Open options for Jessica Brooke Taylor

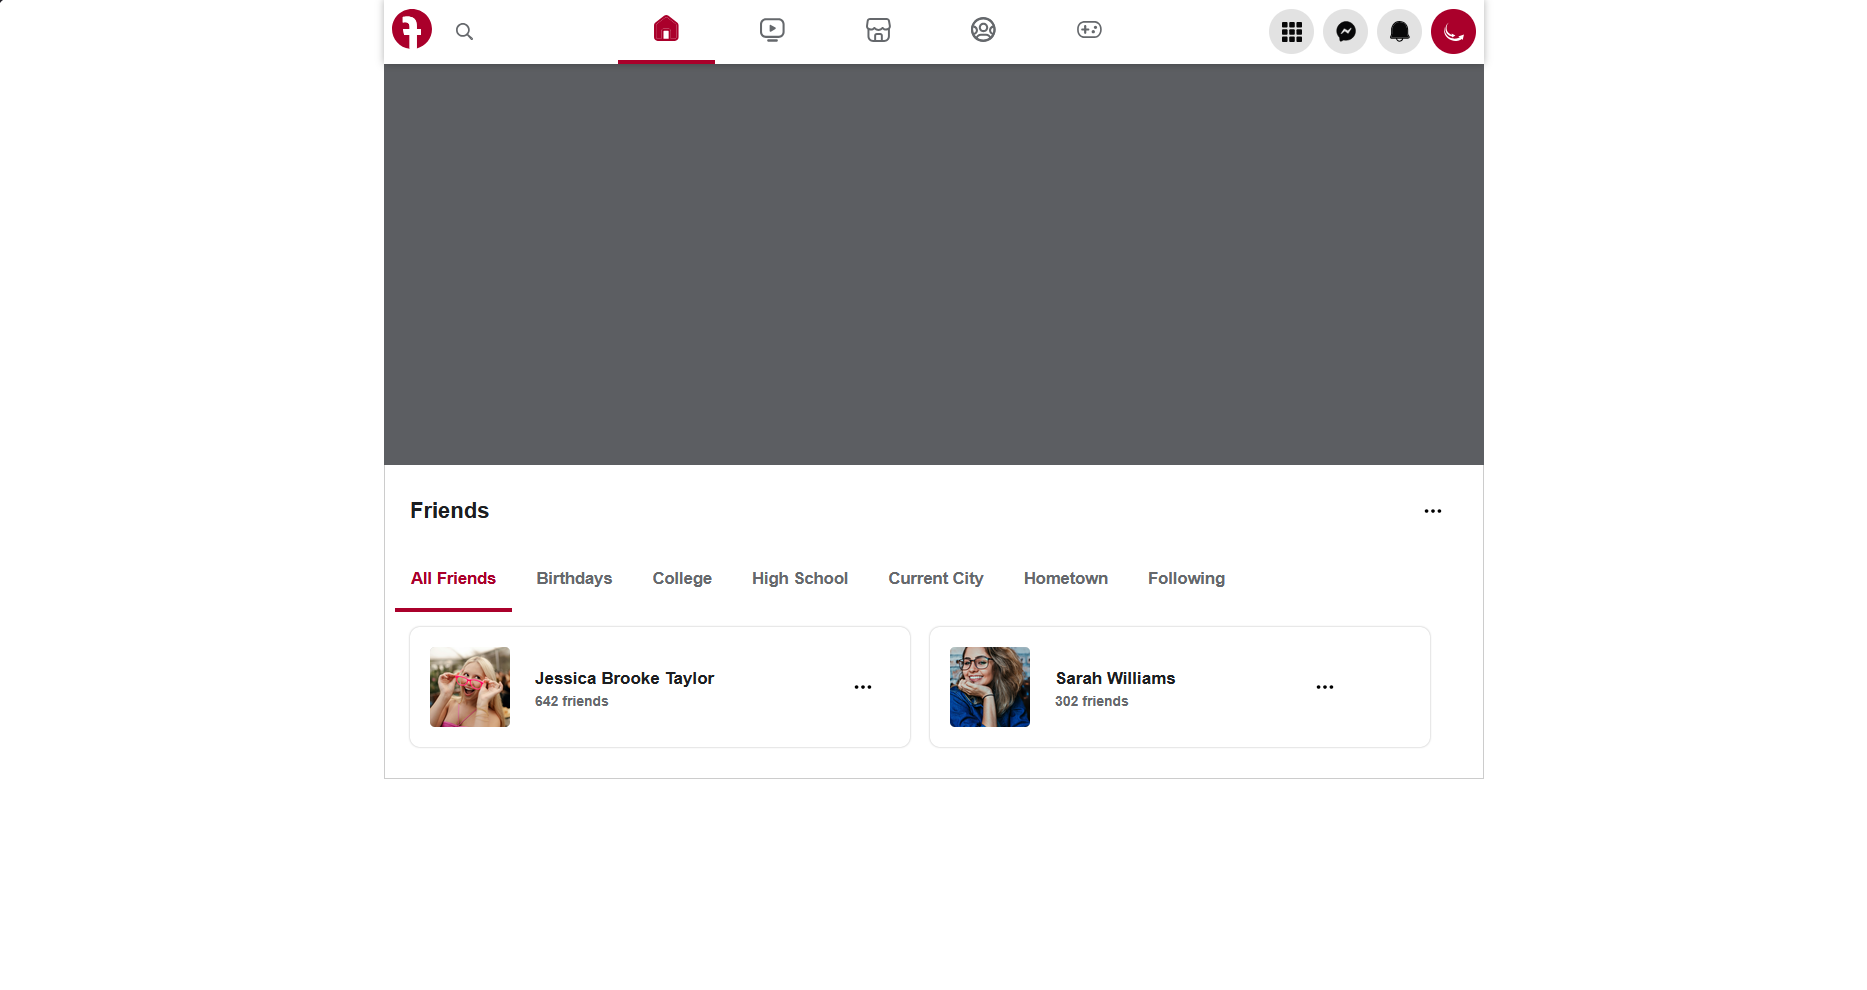863,687
